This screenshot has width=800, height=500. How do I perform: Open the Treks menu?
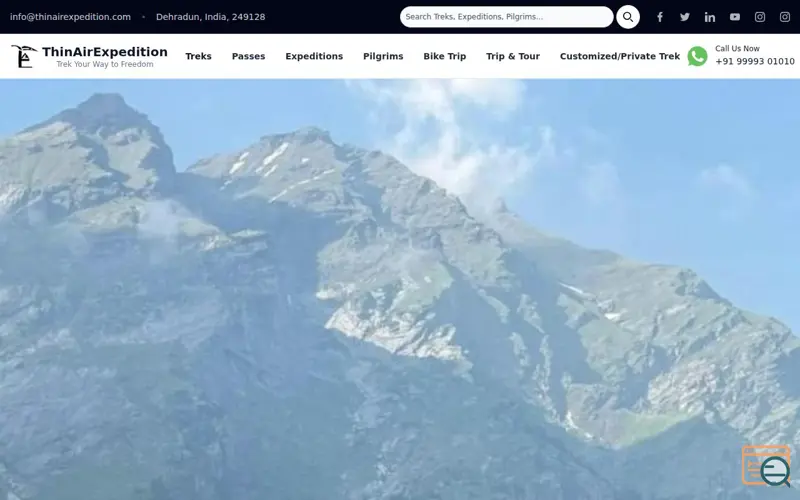click(x=198, y=56)
